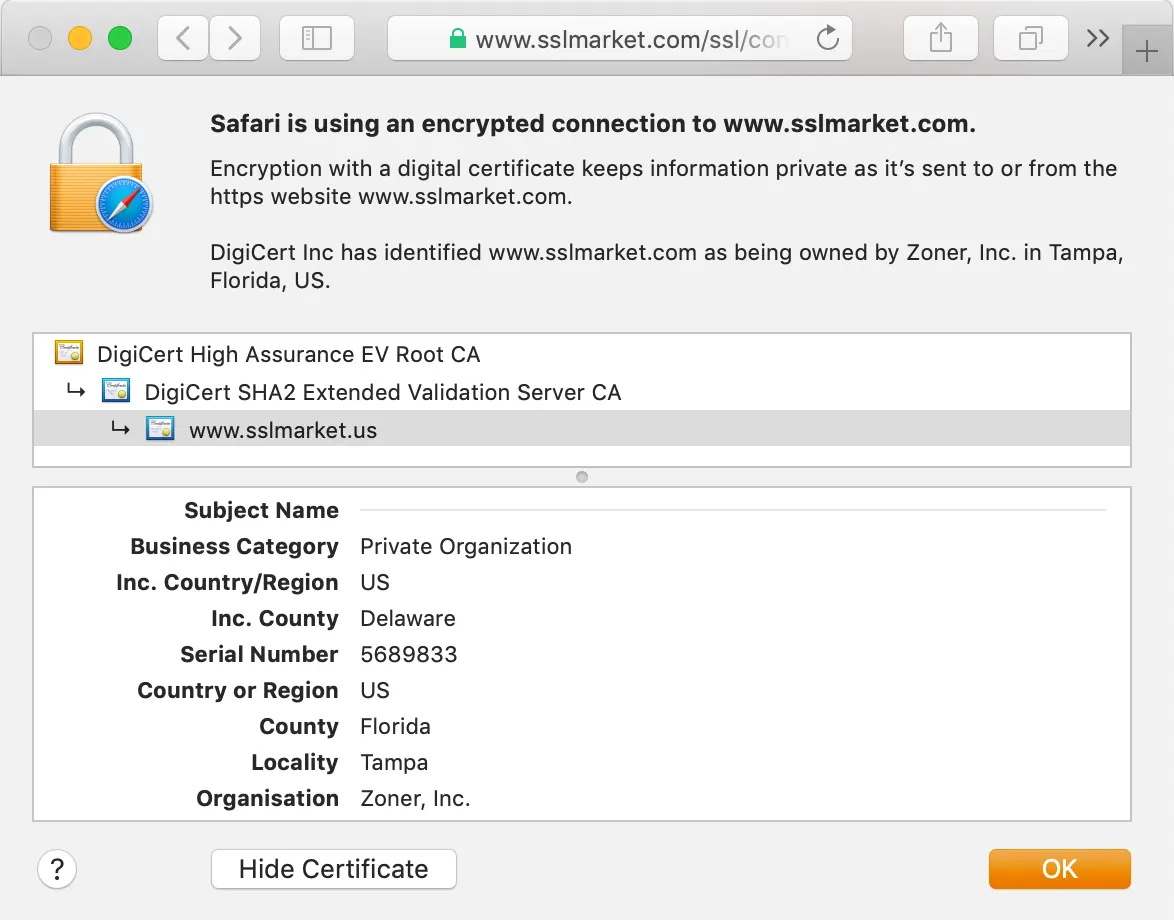Click the www.sslmarket.com address field
Screen dimensions: 1174x920
click(619, 38)
